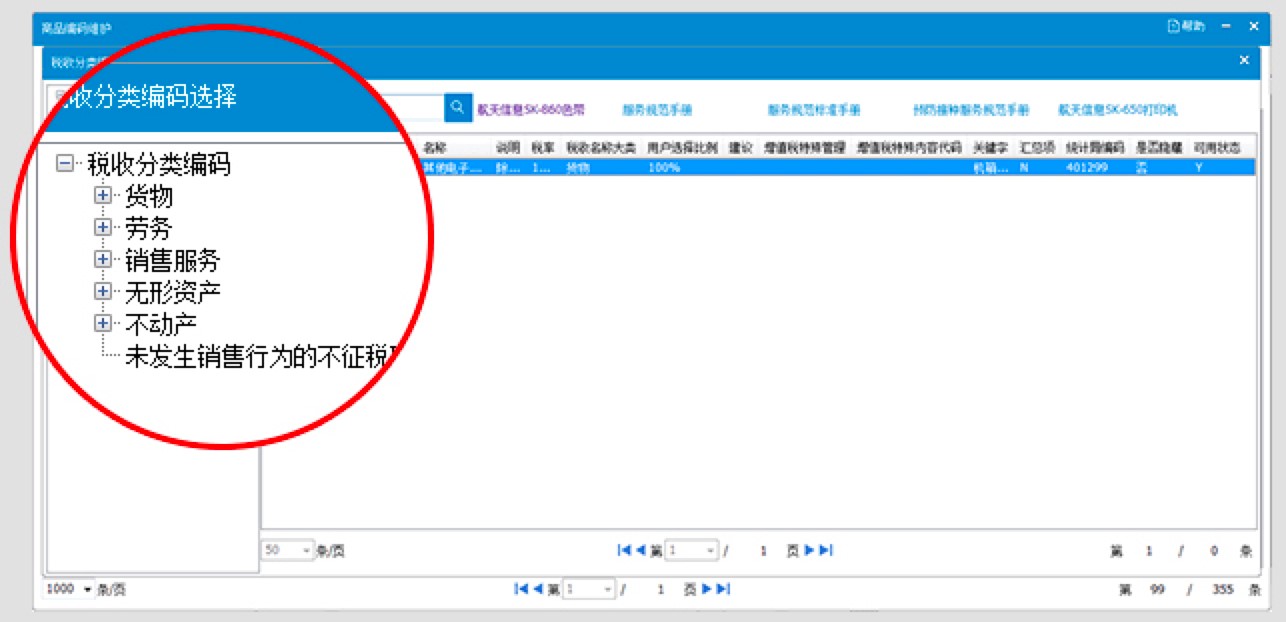Viewport: 1286px width, 622px height.
Task: Go to previous page in outer window pager
Action: pyautogui.click(x=537, y=589)
